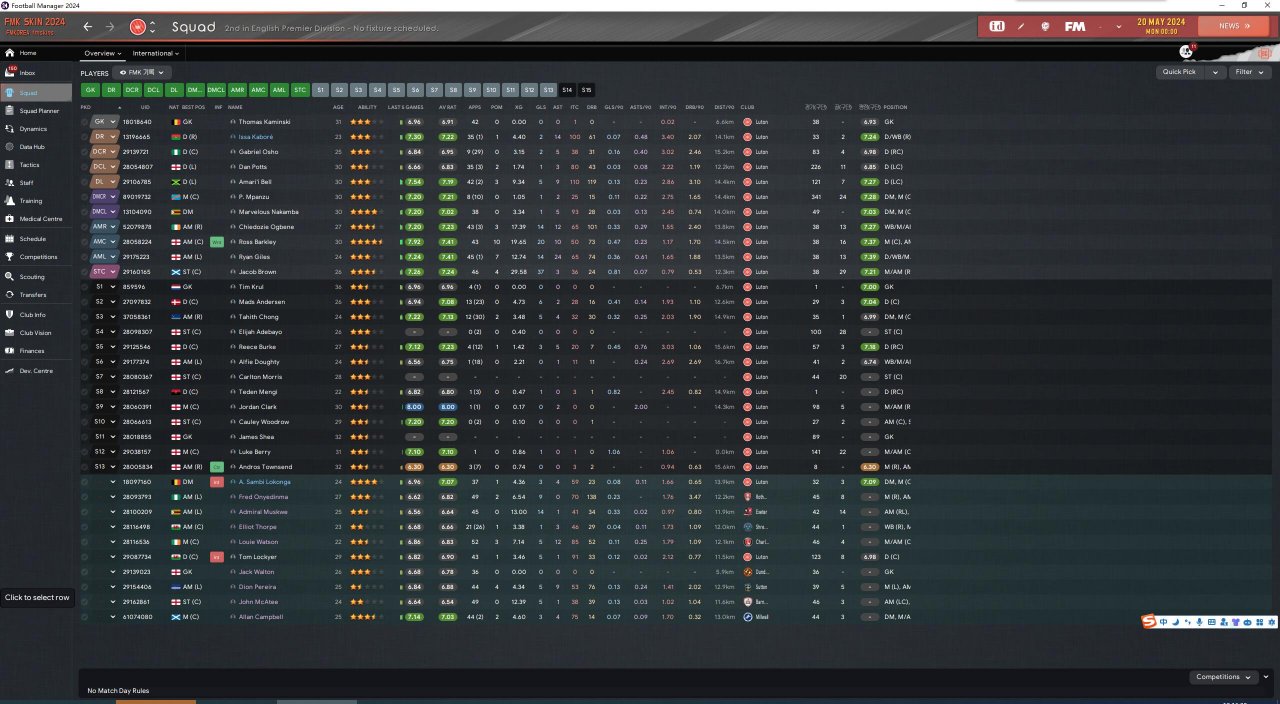This screenshot has width=1280, height=704.
Task: Select the green AMC position chip
Action: coord(258,90)
